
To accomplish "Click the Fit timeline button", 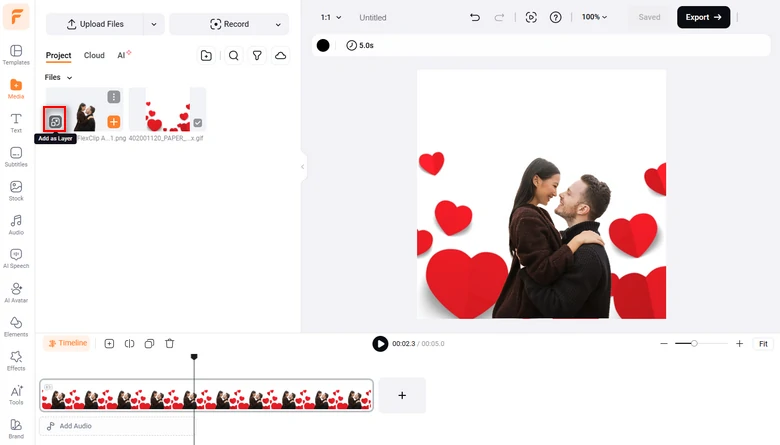I will coord(763,344).
